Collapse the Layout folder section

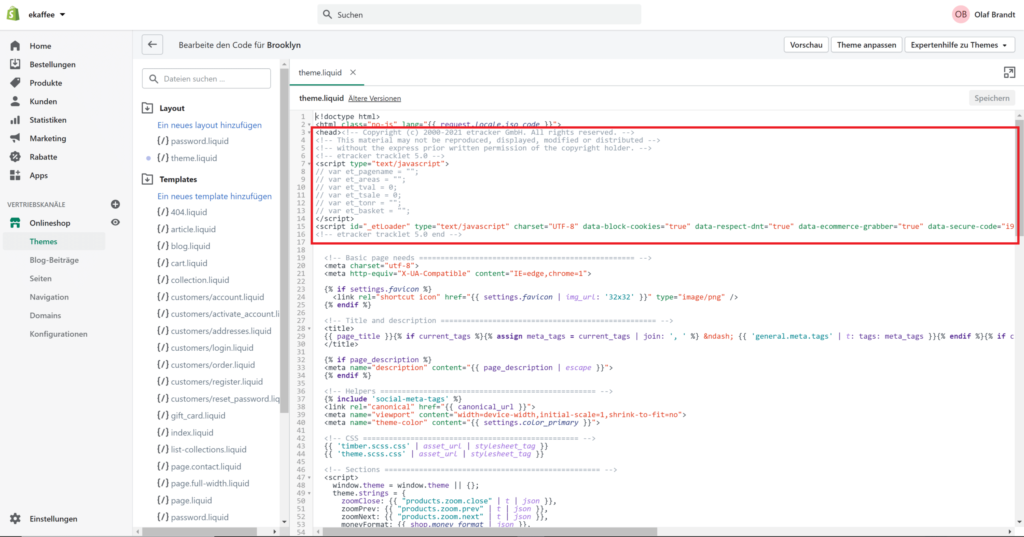click(x=148, y=108)
